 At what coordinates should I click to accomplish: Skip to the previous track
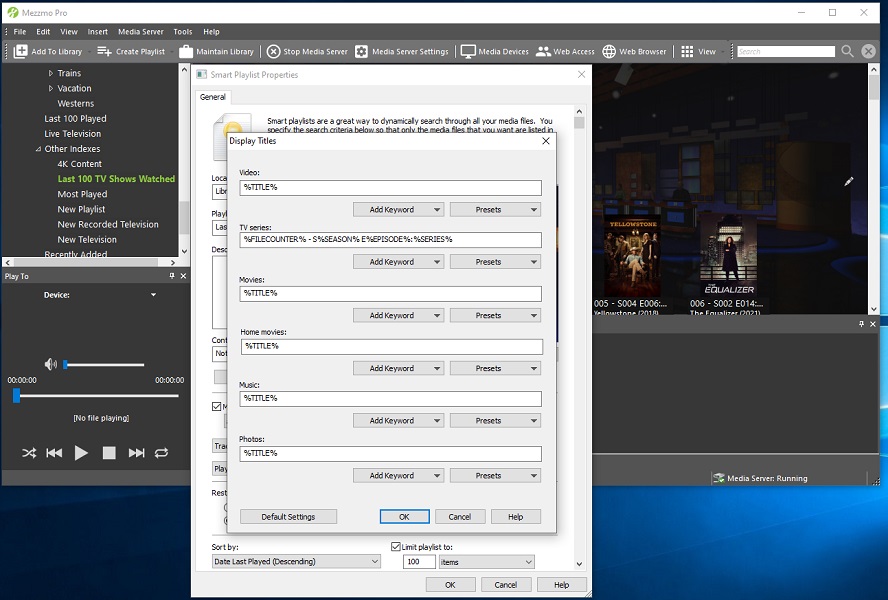click(x=54, y=453)
